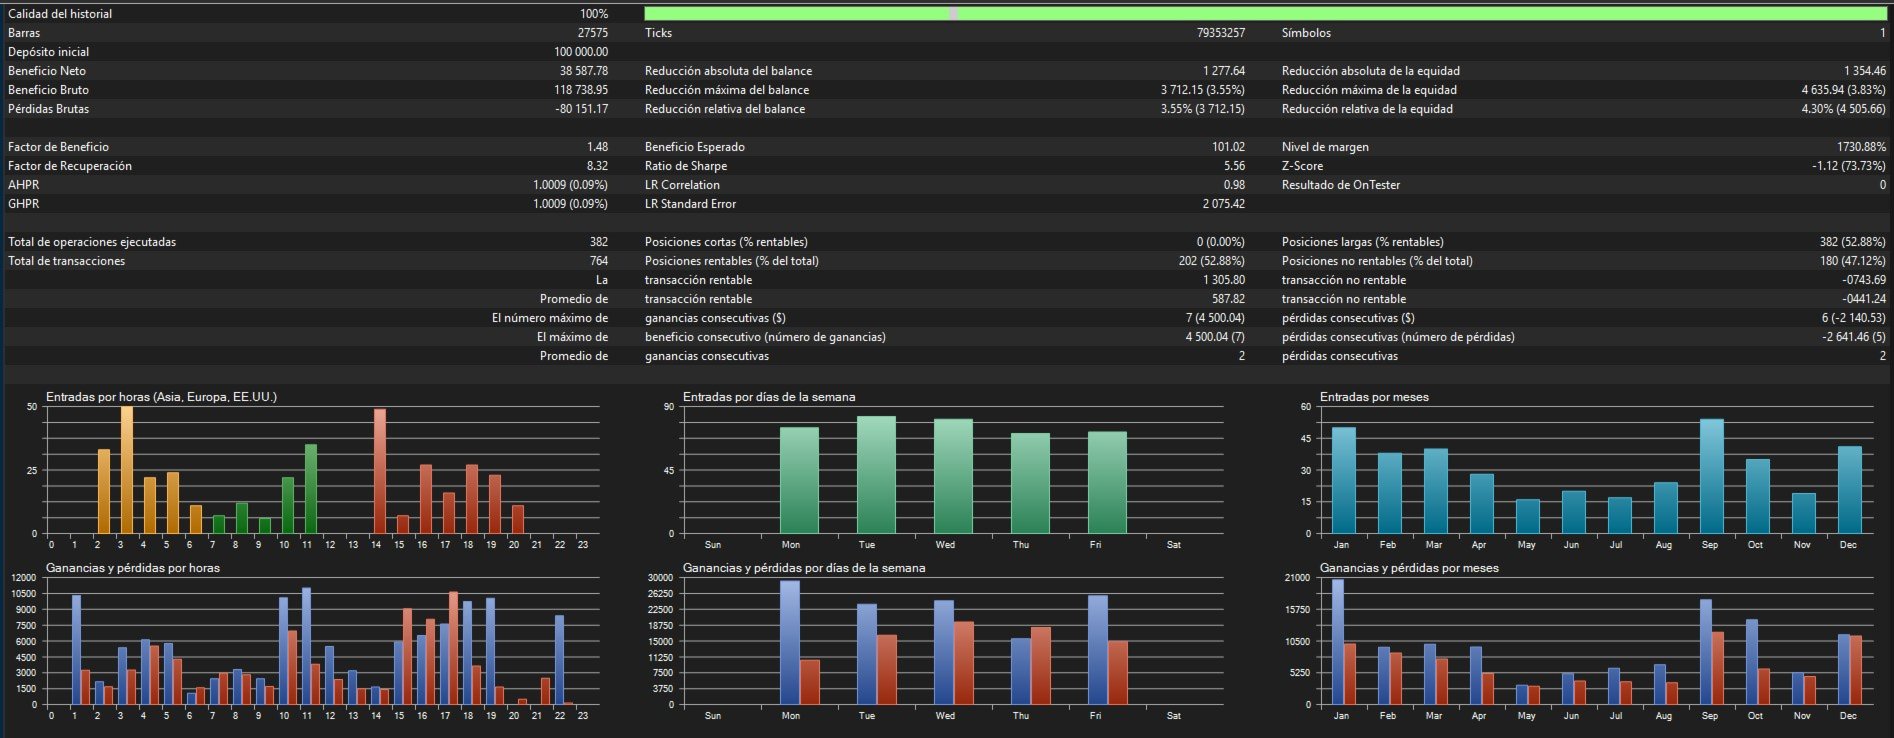Select chart title "Entradas por horas (Asia, Europa, EE.UU.)"
Image resolution: width=1894 pixels, height=738 pixels.
point(161,397)
